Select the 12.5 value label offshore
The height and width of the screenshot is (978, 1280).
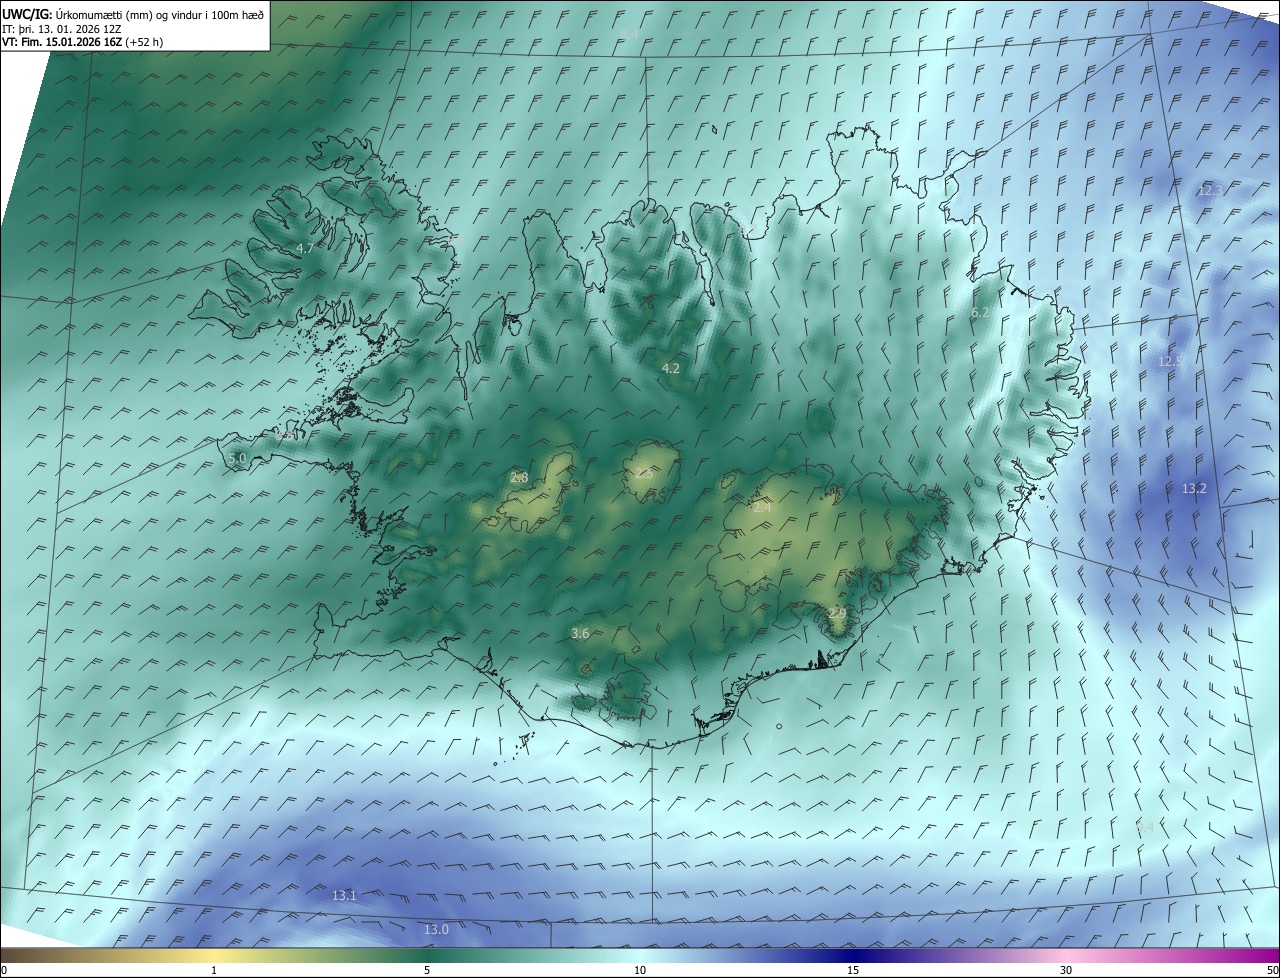coord(1170,361)
